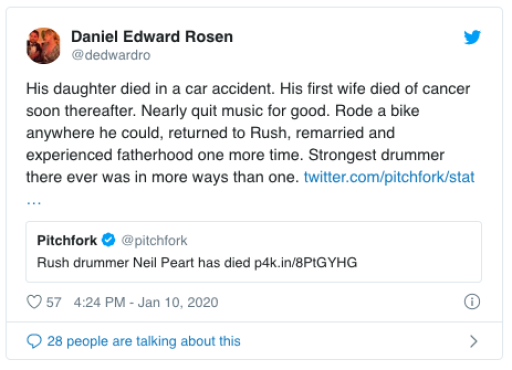Click '28 people are talking about this'
Screen dimensions: 512x370
144,341
